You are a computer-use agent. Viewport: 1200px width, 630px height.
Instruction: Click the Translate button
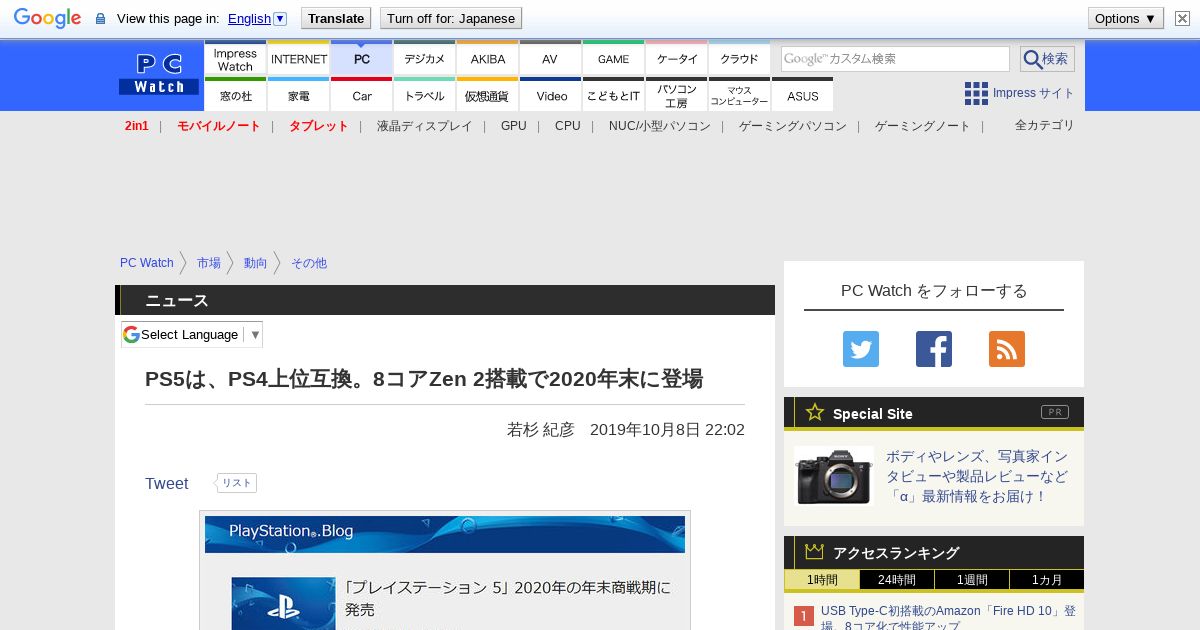click(336, 18)
